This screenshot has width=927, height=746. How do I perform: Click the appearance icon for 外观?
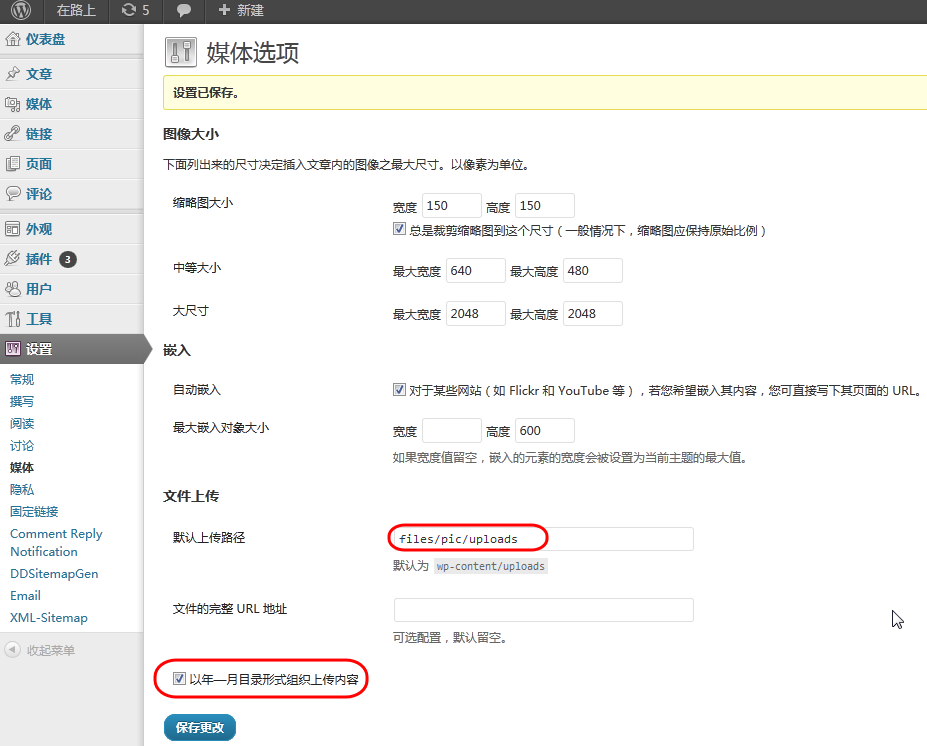coord(12,229)
